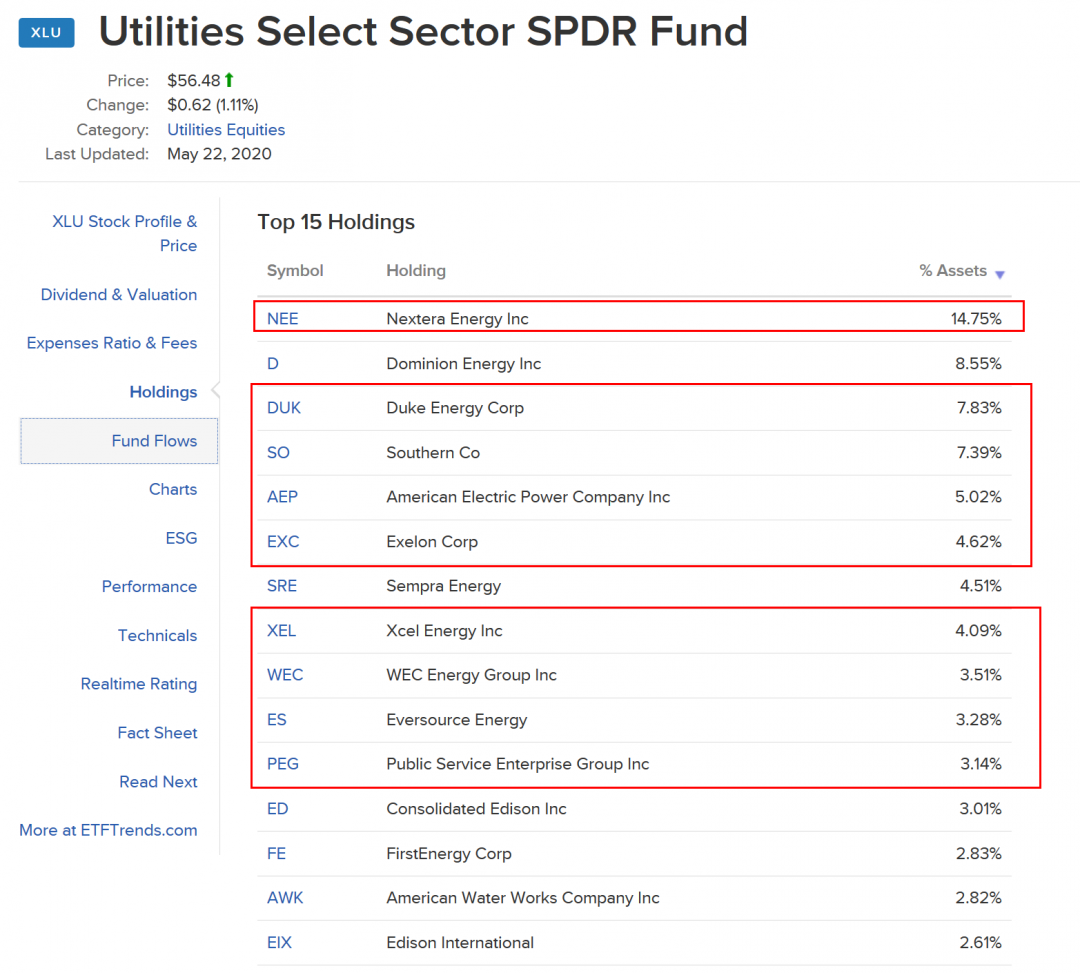Select Southern Co holding name

click(433, 452)
